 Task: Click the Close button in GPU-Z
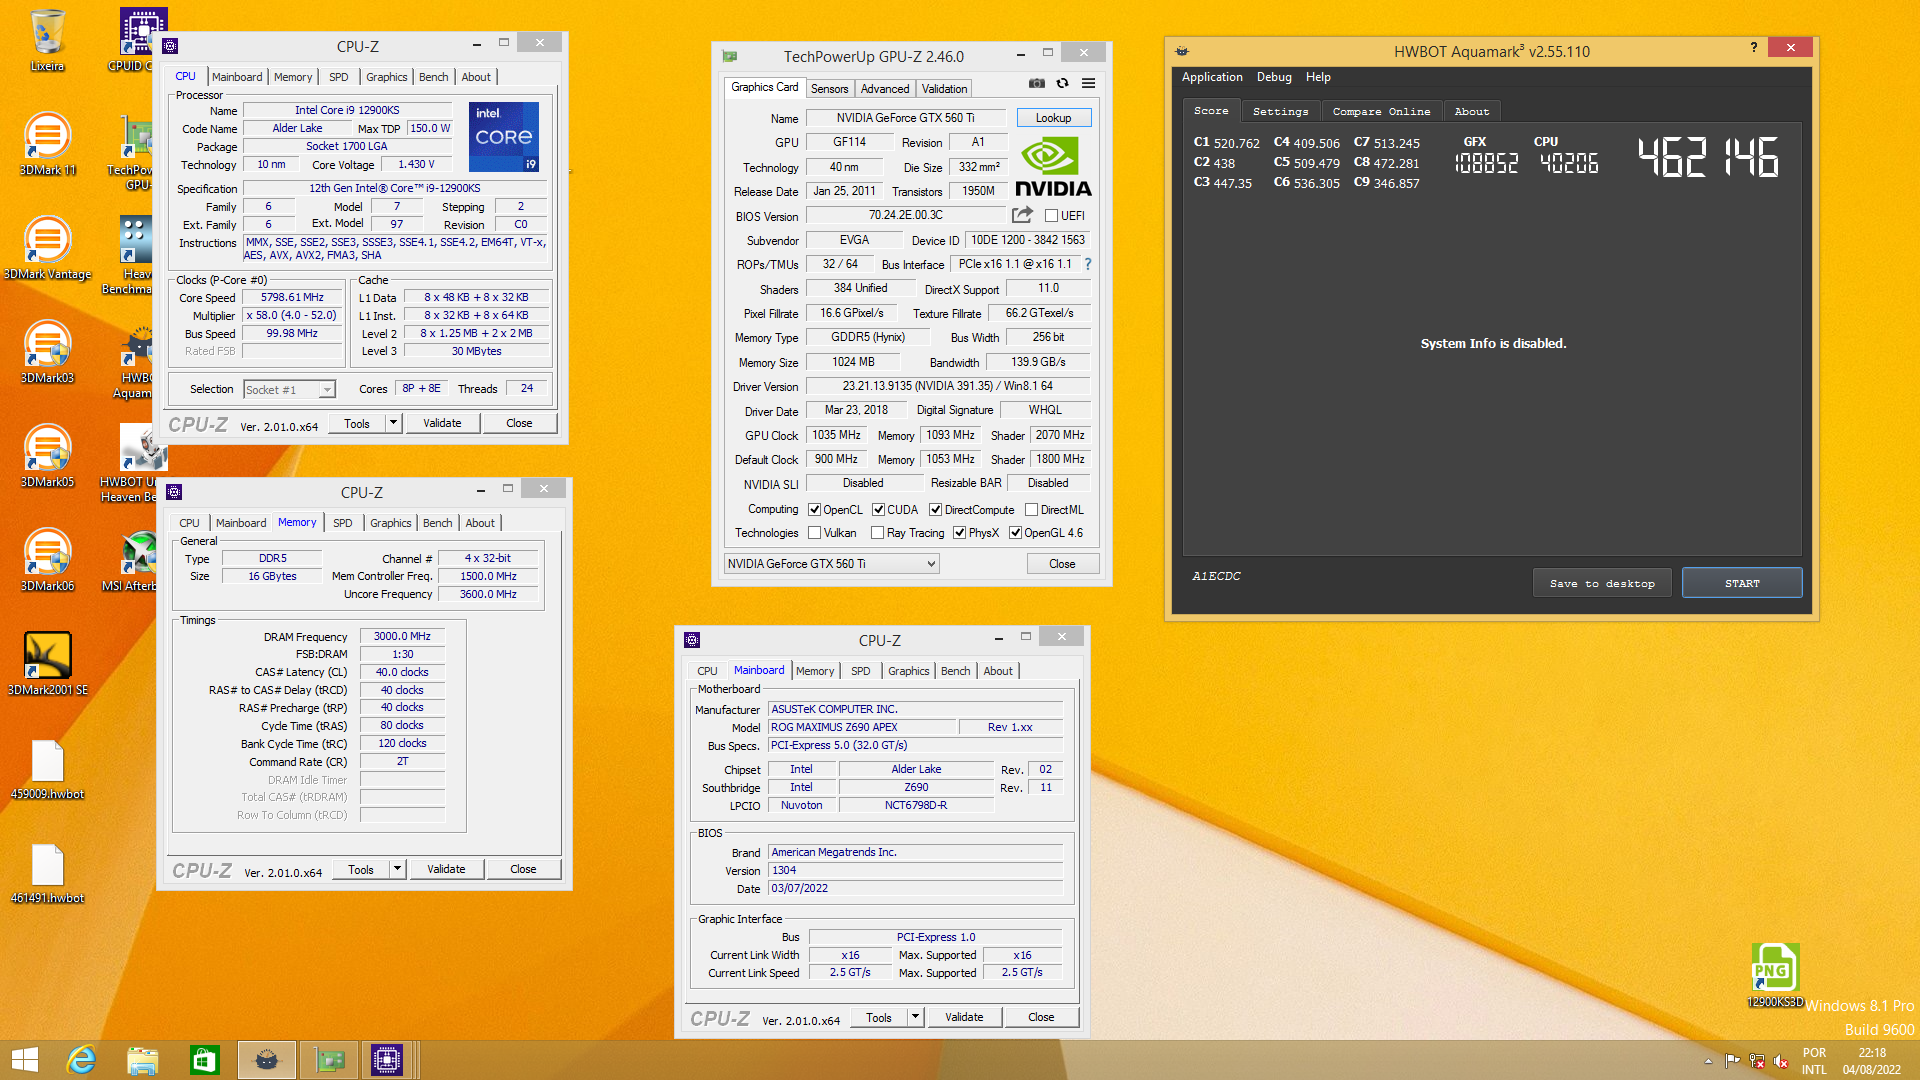click(1062, 564)
